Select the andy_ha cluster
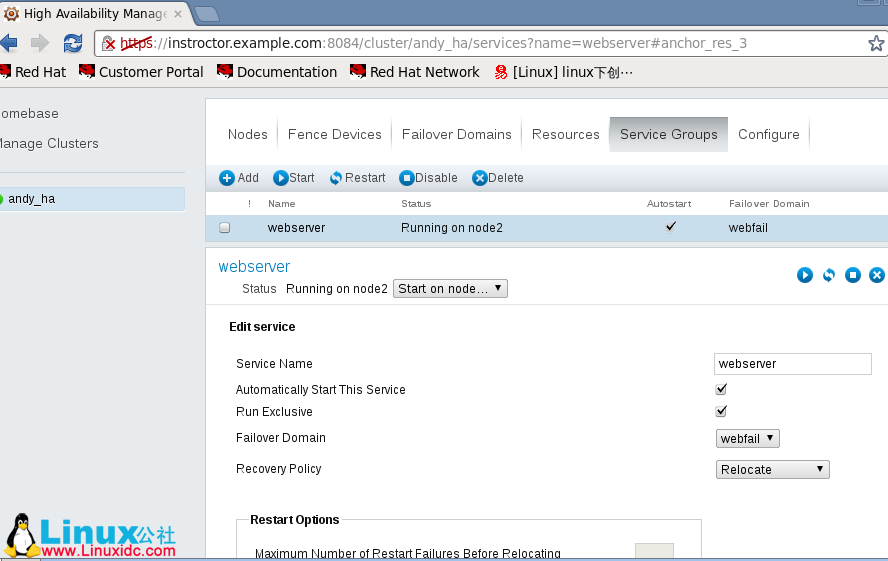 click(92, 199)
